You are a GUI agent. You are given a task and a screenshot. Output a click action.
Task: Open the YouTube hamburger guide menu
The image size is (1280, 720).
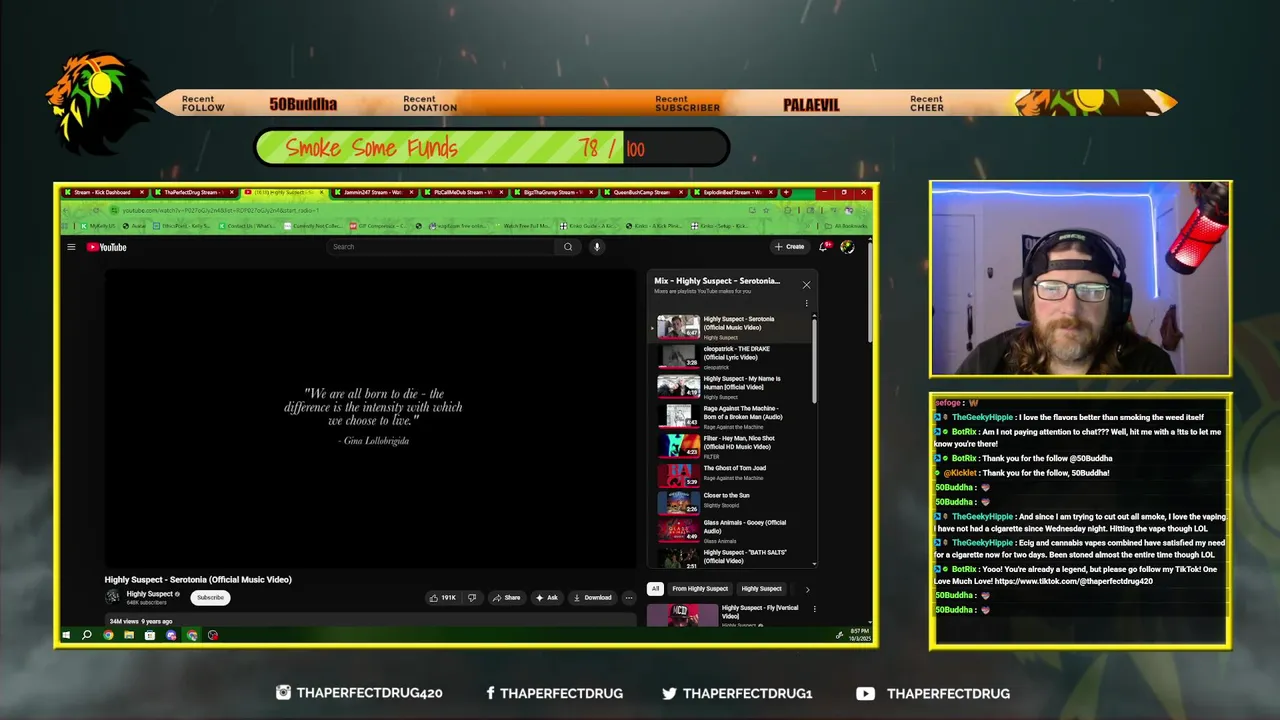(x=71, y=247)
